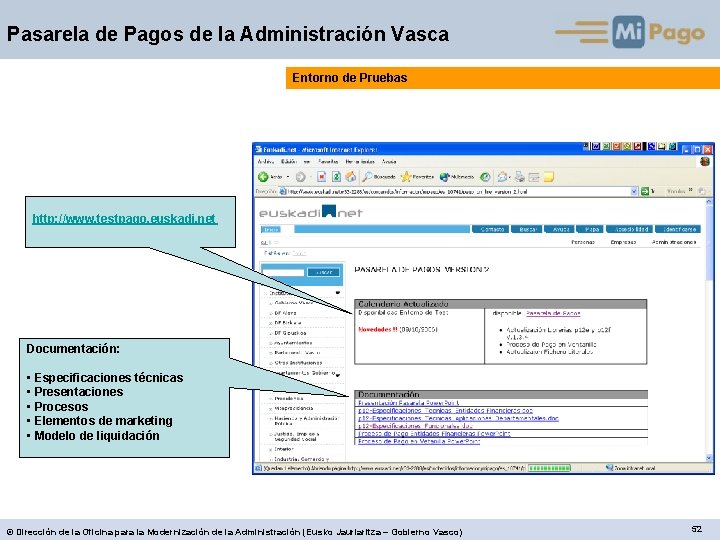
Task: Open Especificaciones Técnicas aplicaciones Departamentales doc
Action: 458,418
